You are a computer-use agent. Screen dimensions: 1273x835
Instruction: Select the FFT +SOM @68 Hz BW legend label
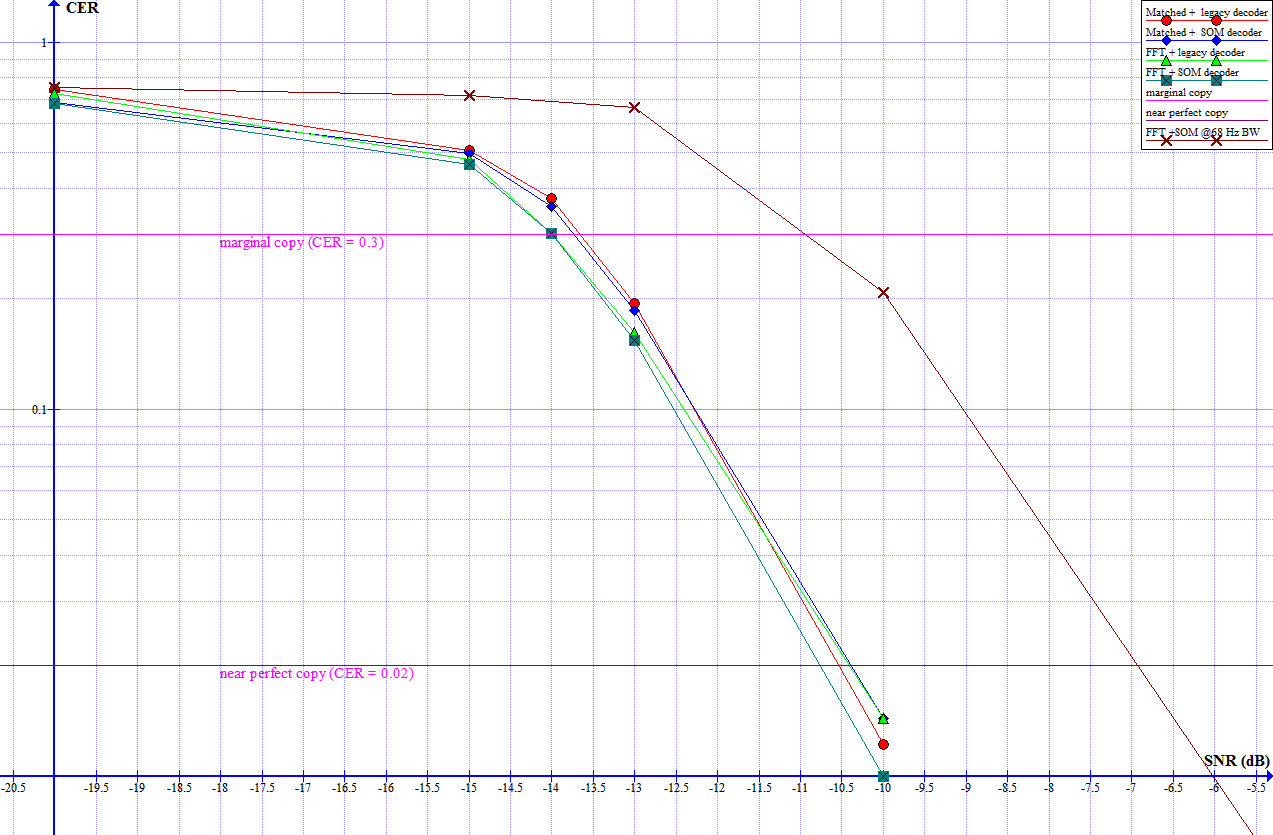coord(1203,132)
